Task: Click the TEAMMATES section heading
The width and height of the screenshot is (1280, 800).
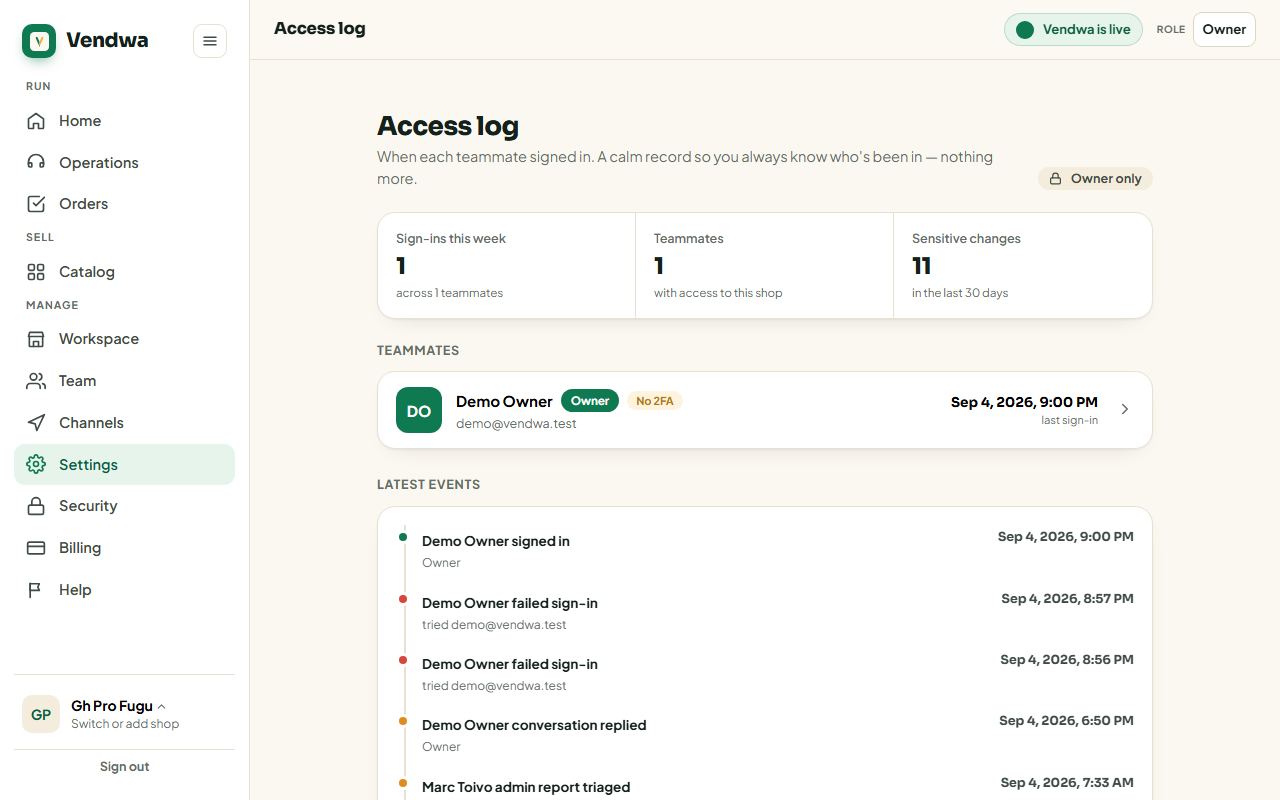Action: tap(418, 351)
